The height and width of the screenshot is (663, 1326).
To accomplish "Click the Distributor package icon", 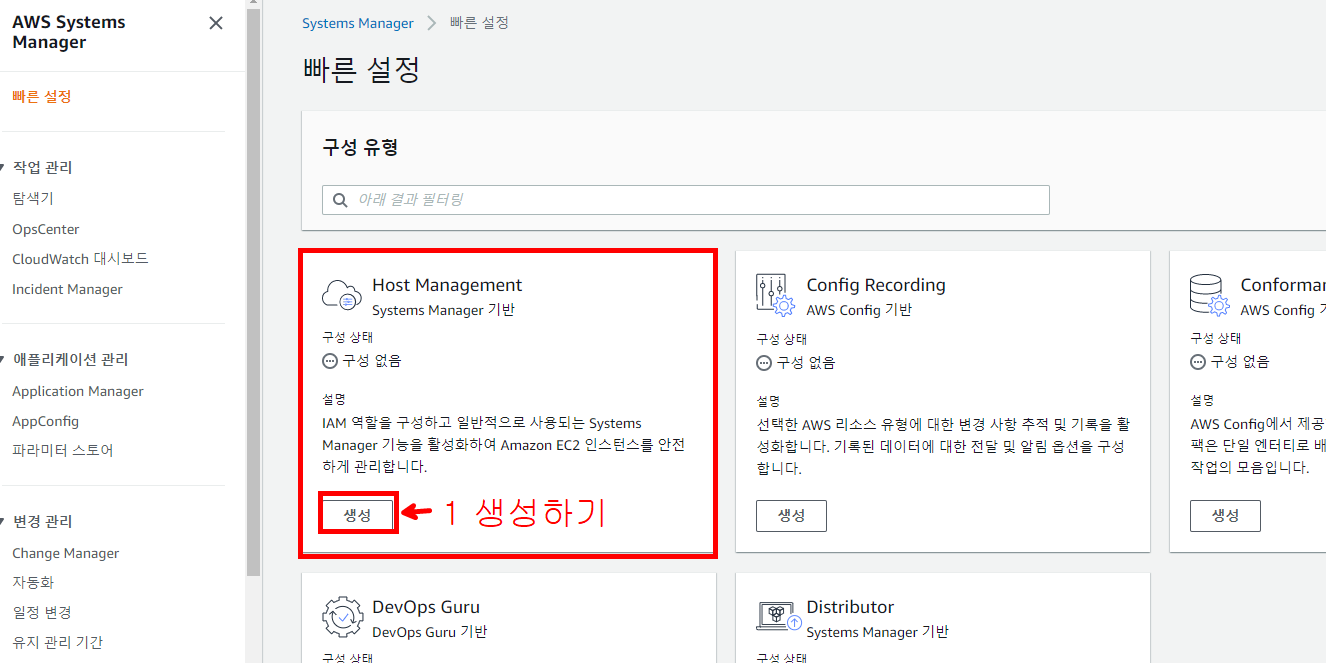I will click(x=777, y=618).
